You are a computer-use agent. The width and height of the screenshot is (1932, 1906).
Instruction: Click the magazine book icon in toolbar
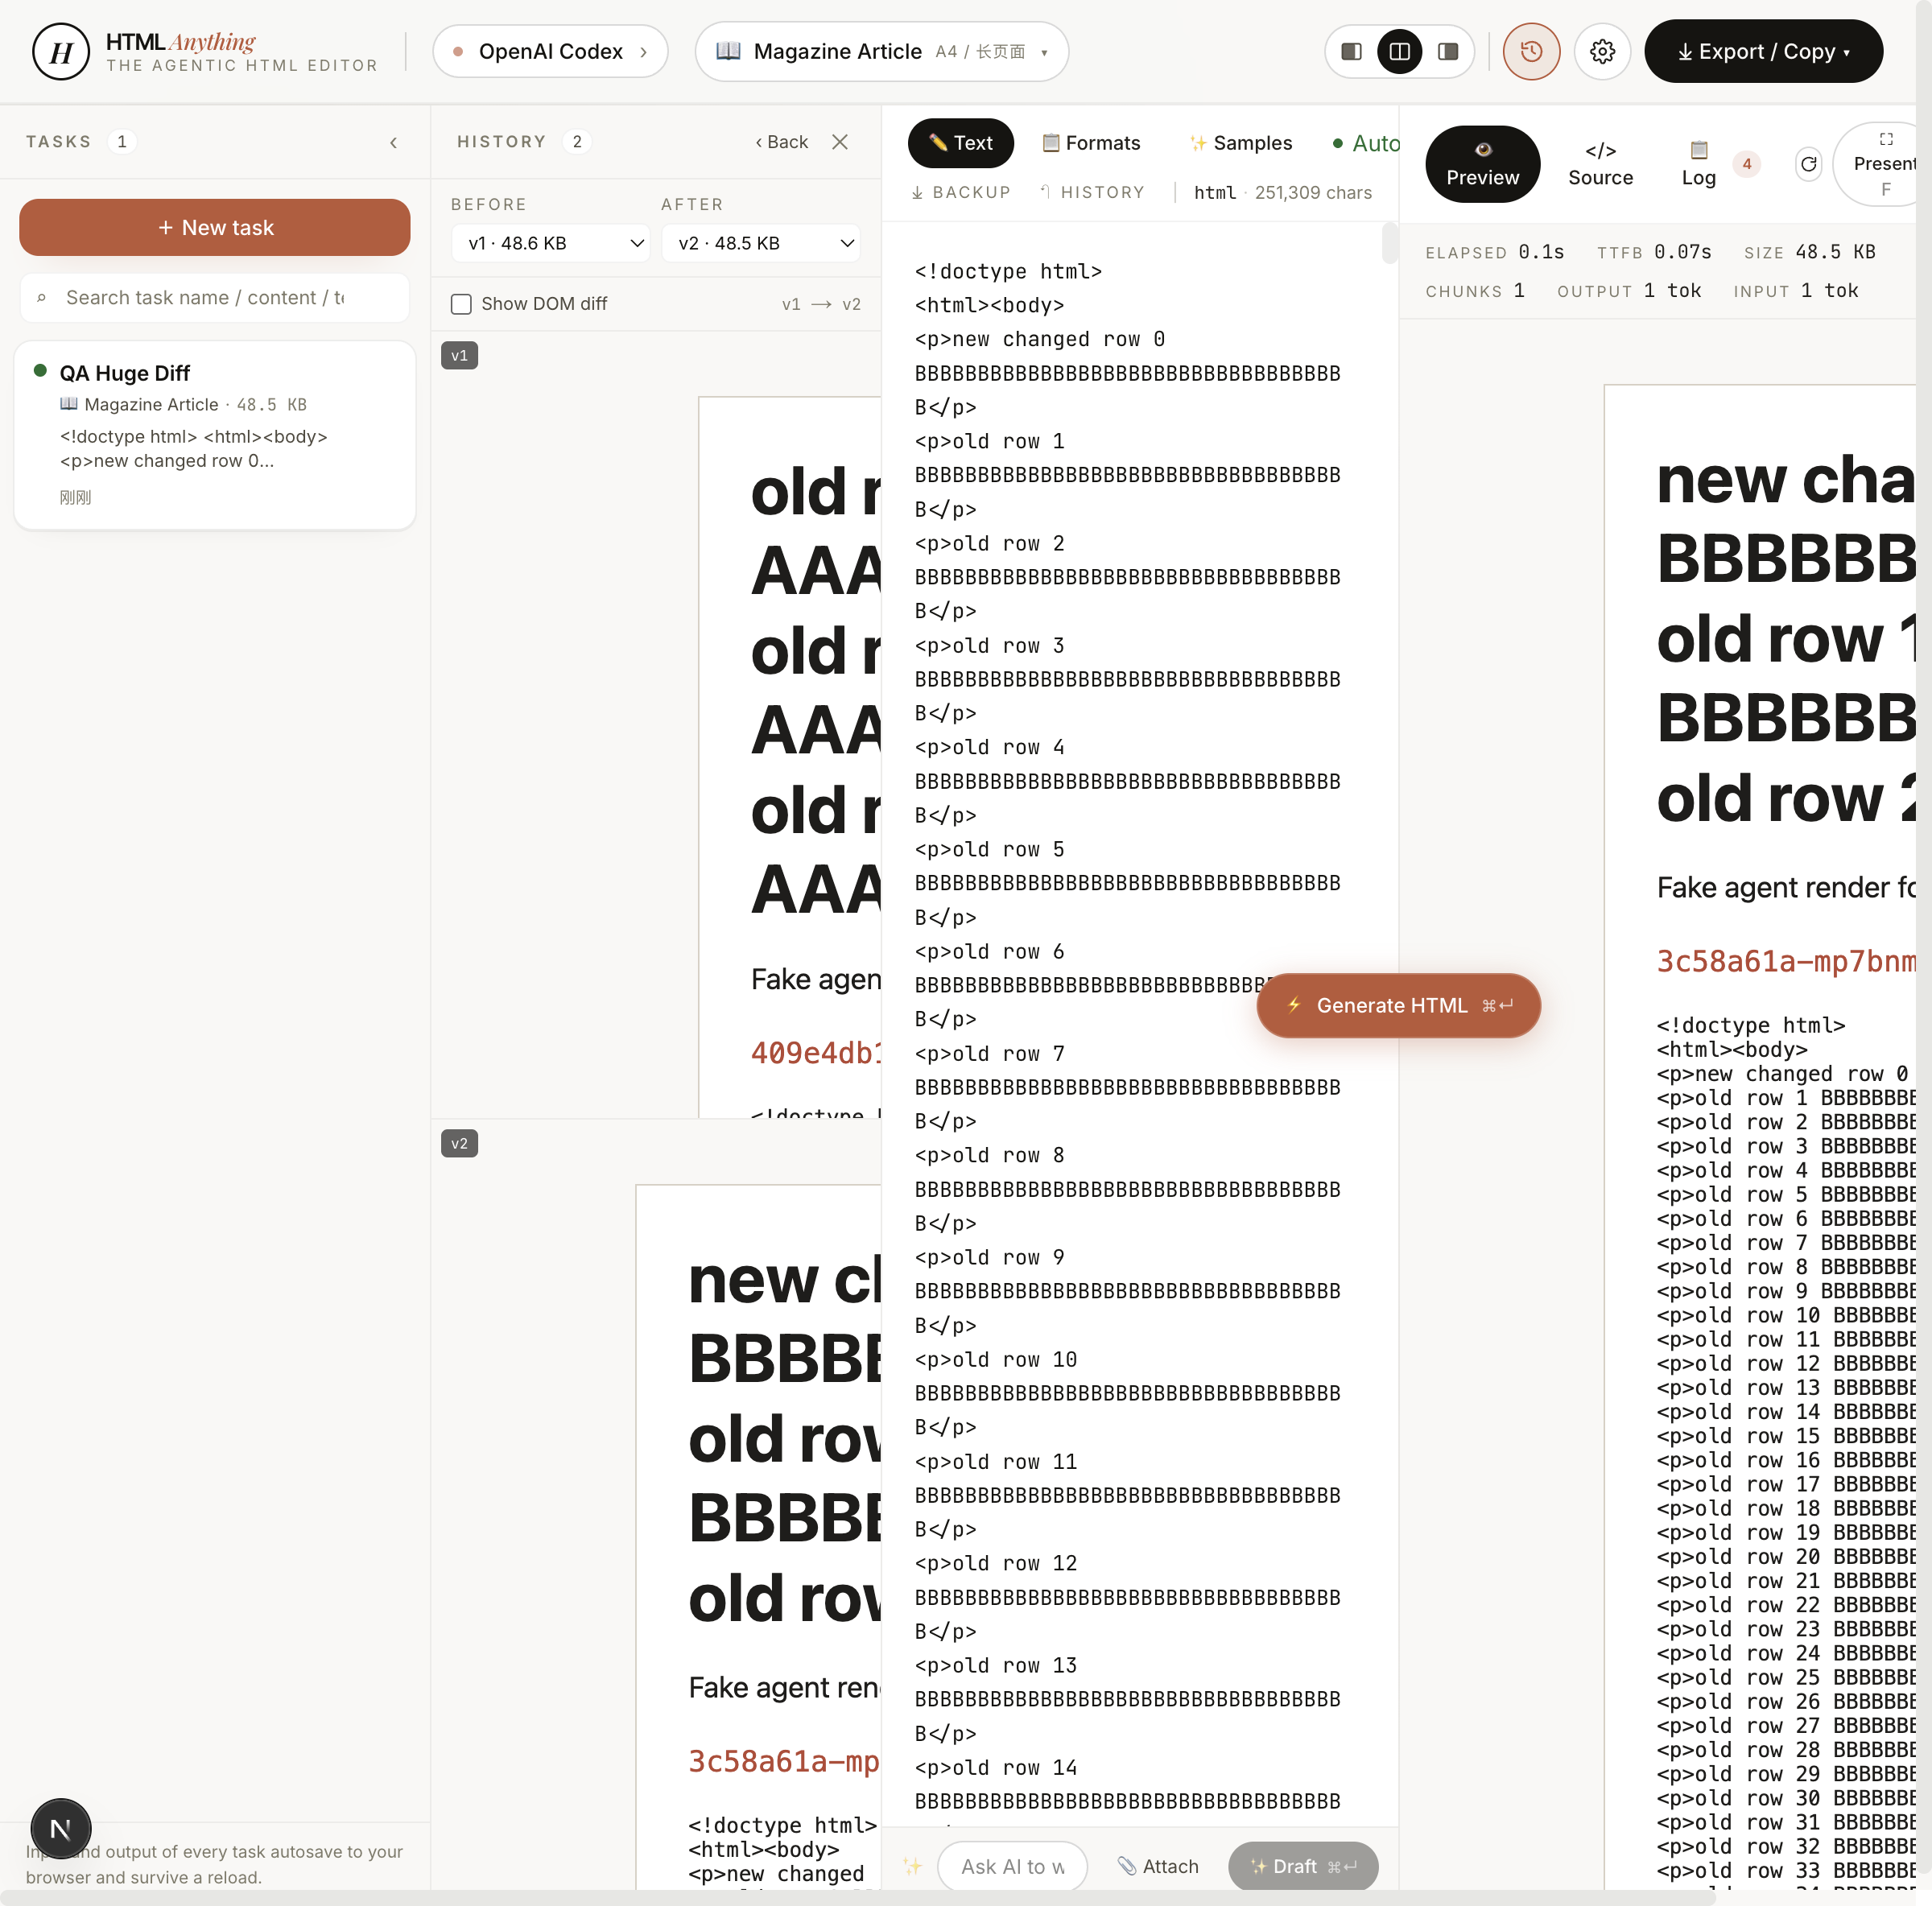[x=728, y=51]
